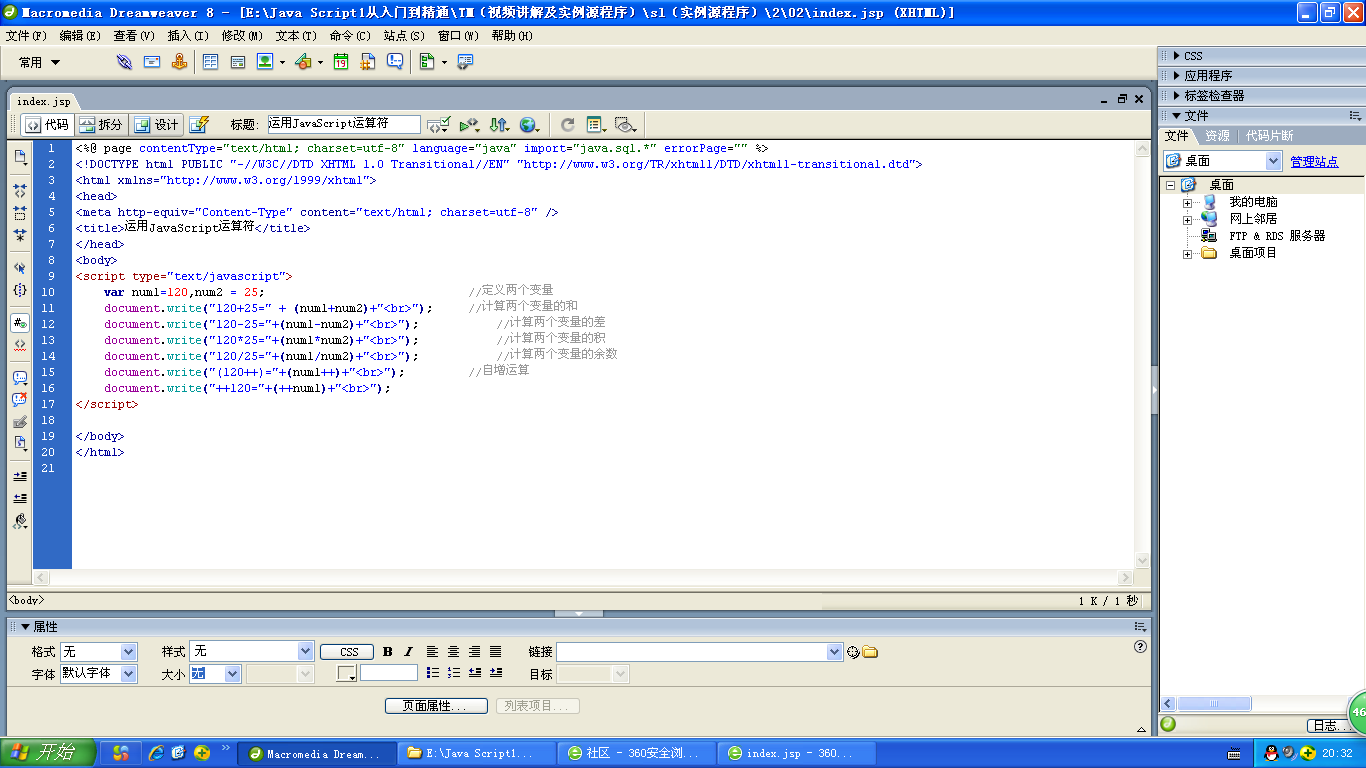The width and height of the screenshot is (1366, 768).
Task: Switch to Split view button
Action: pyautogui.click(x=101, y=125)
